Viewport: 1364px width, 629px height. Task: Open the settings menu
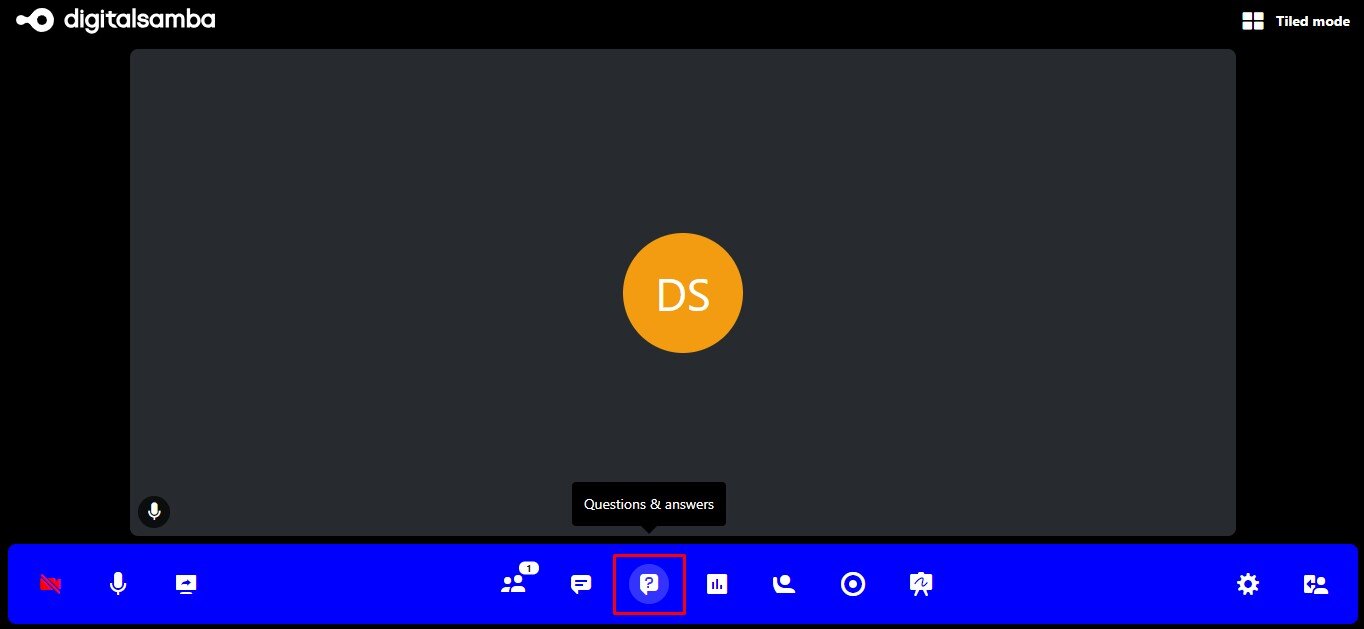pos(1248,584)
